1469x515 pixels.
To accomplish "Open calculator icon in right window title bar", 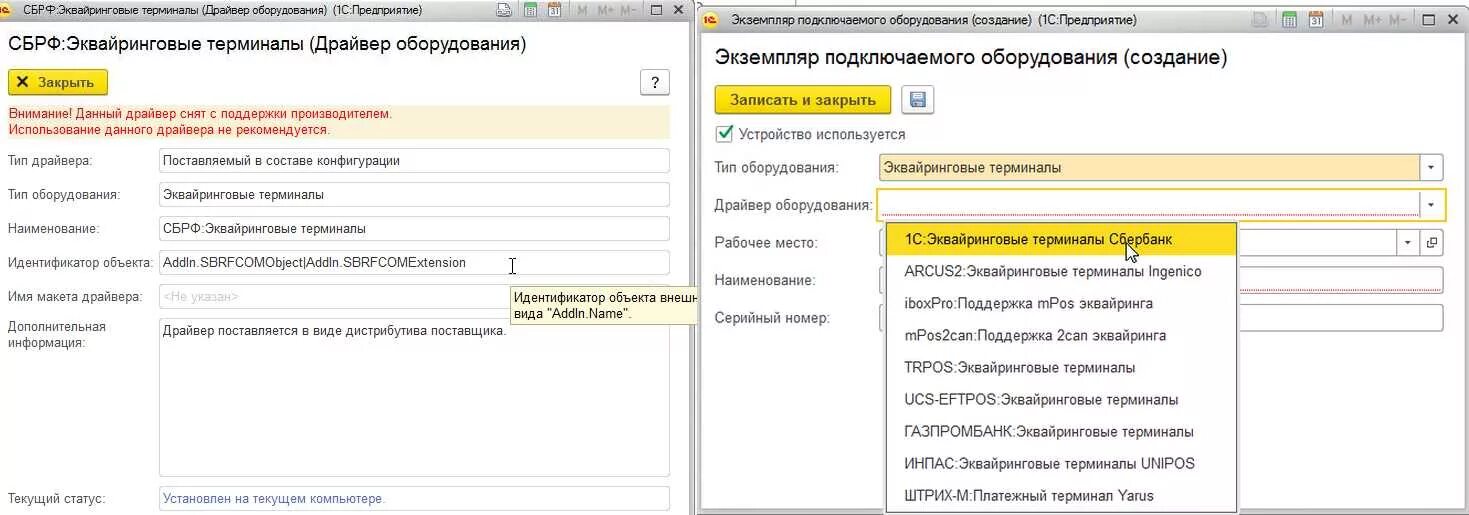I will click(1289, 19).
